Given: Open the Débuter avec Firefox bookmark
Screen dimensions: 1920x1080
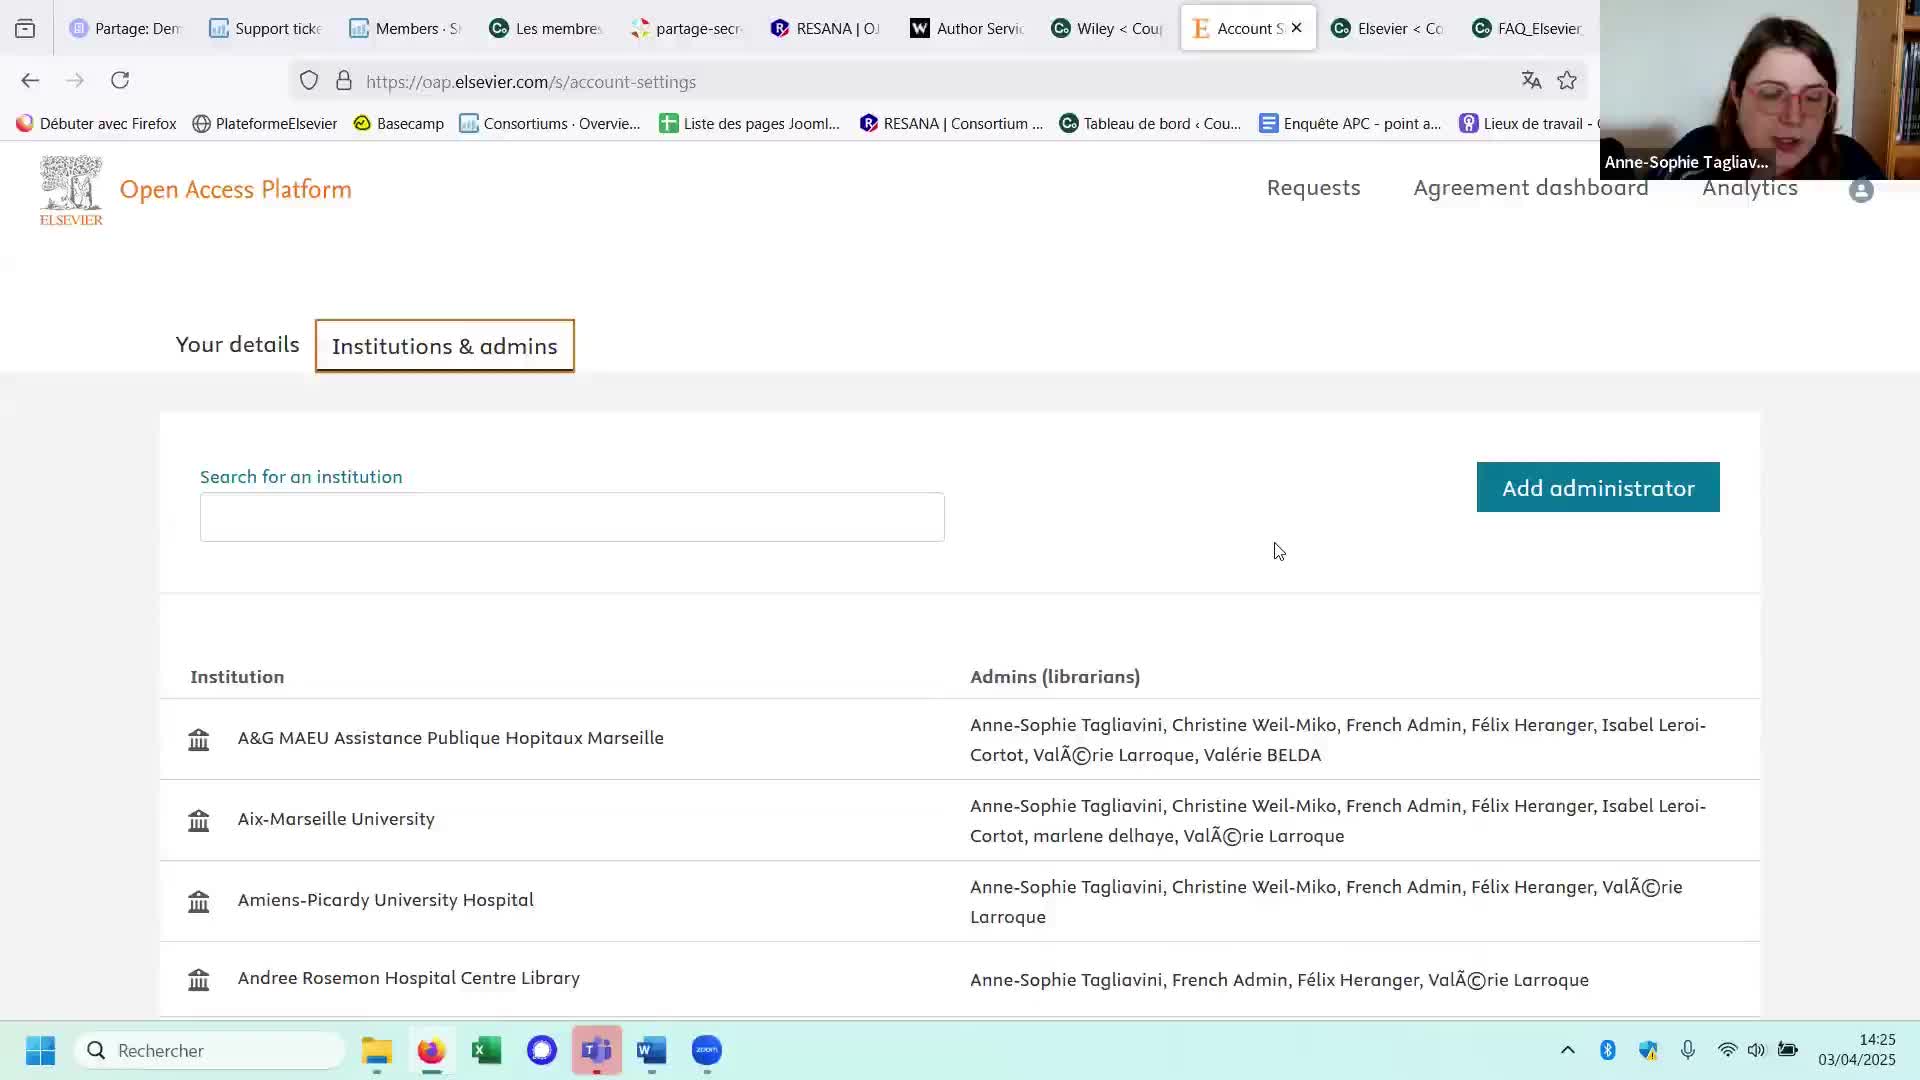Looking at the screenshot, I should click(x=96, y=124).
